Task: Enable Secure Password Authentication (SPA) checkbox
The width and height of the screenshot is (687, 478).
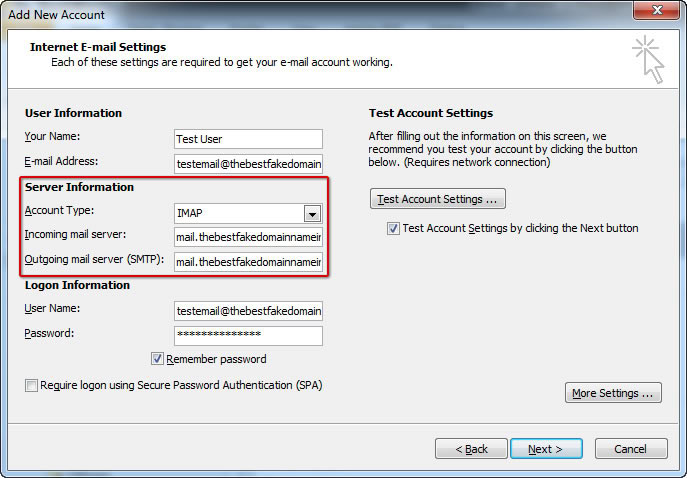Action: 31,386
